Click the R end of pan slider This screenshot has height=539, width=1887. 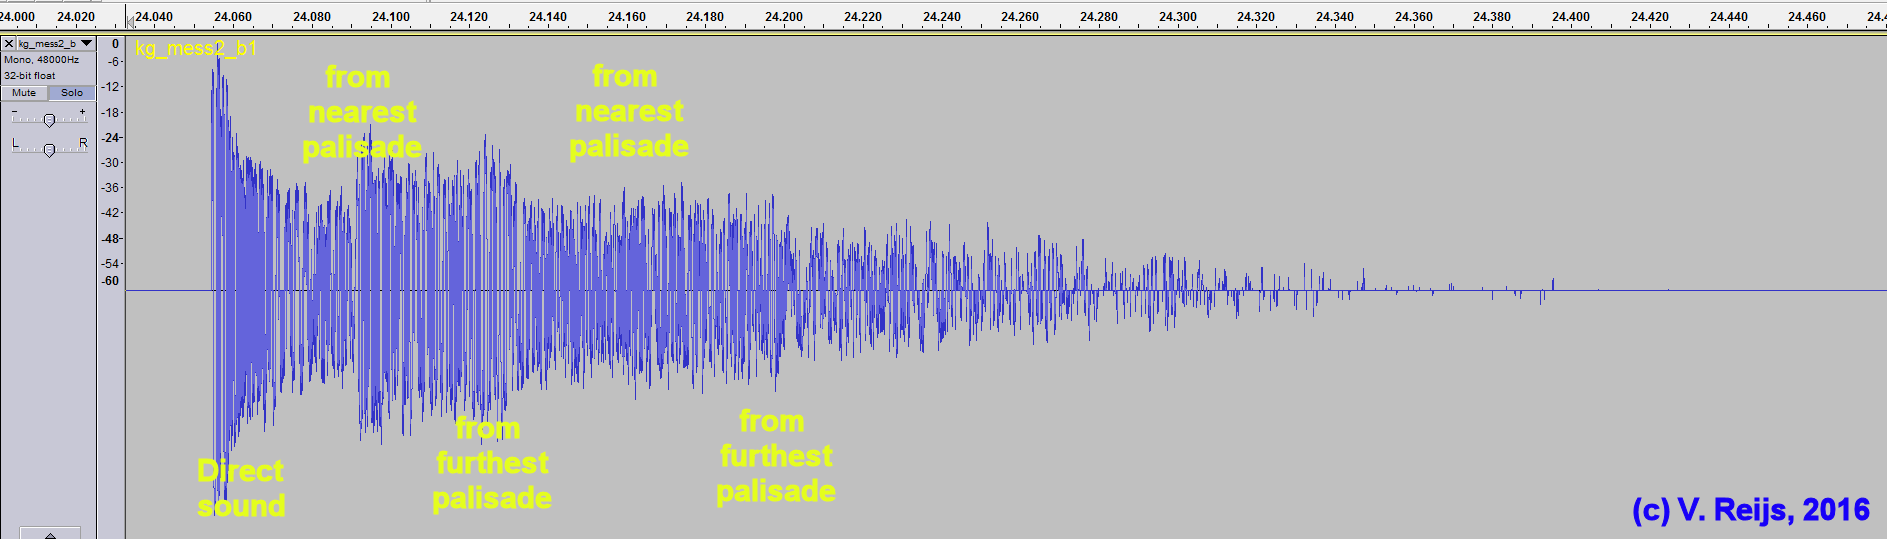[x=83, y=143]
